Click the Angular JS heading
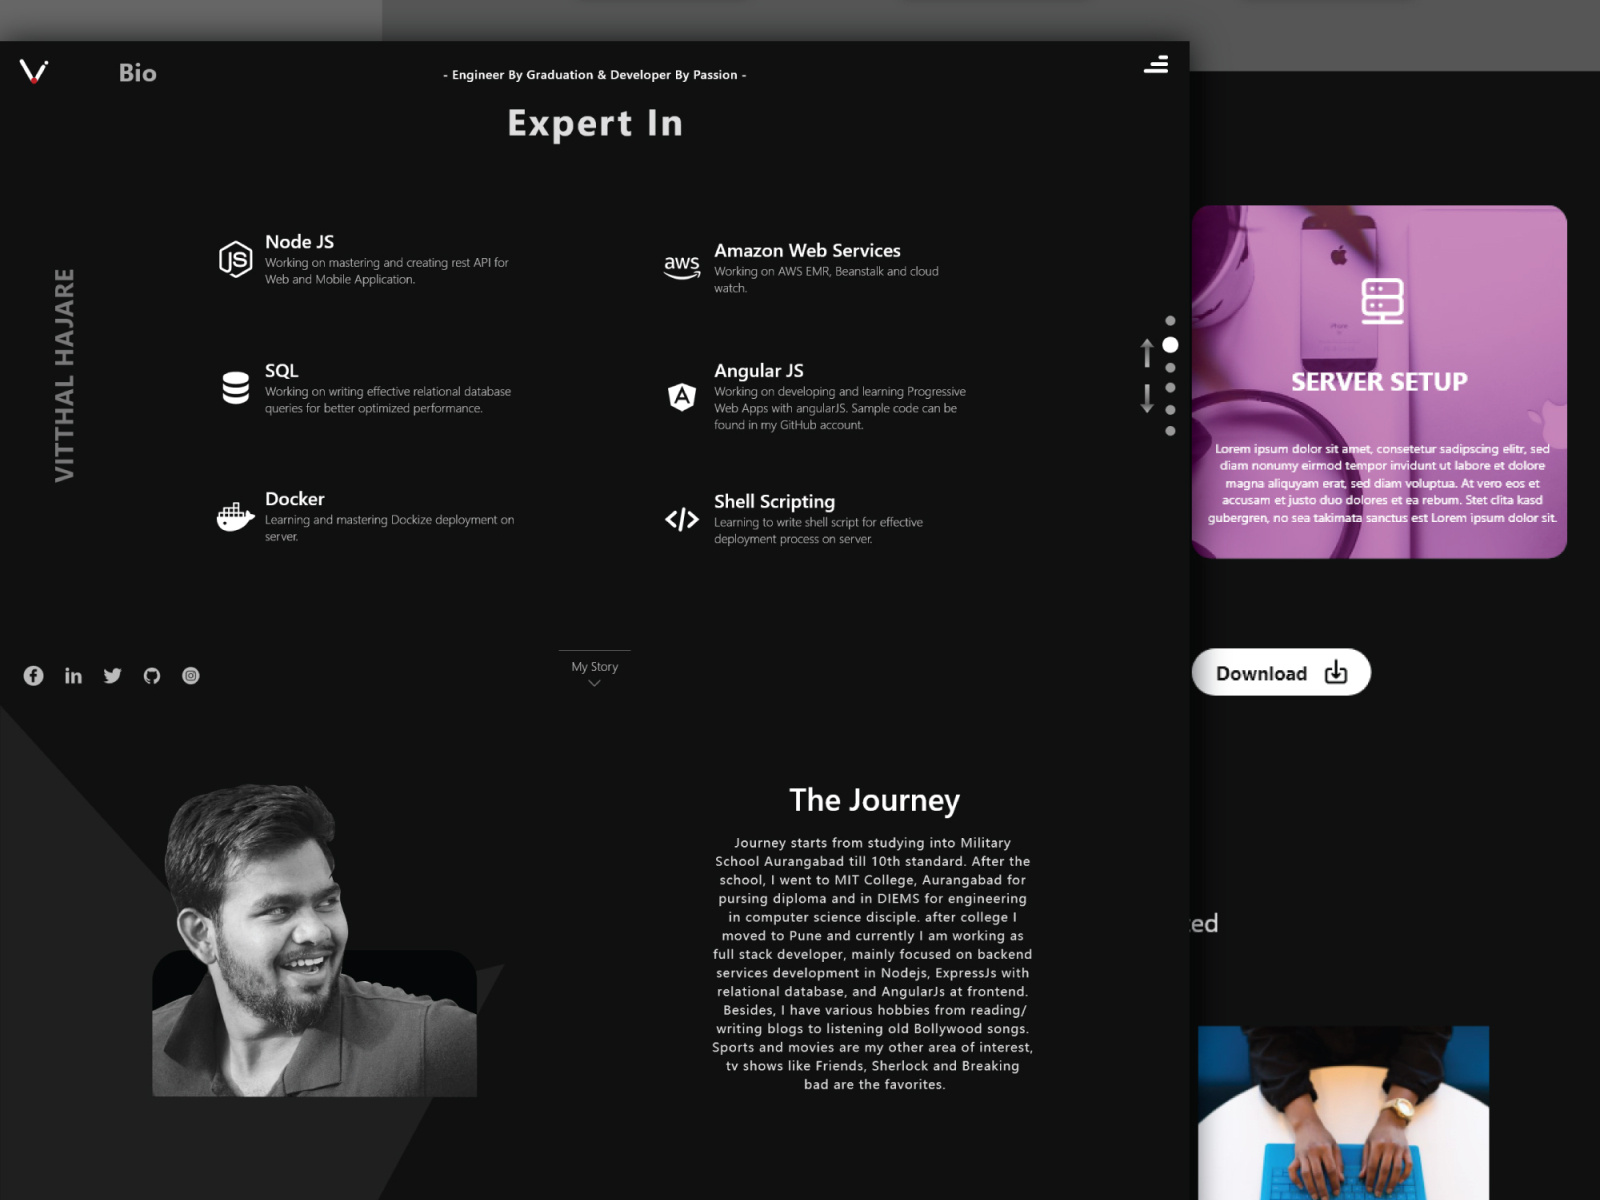The height and width of the screenshot is (1200, 1600). click(758, 371)
